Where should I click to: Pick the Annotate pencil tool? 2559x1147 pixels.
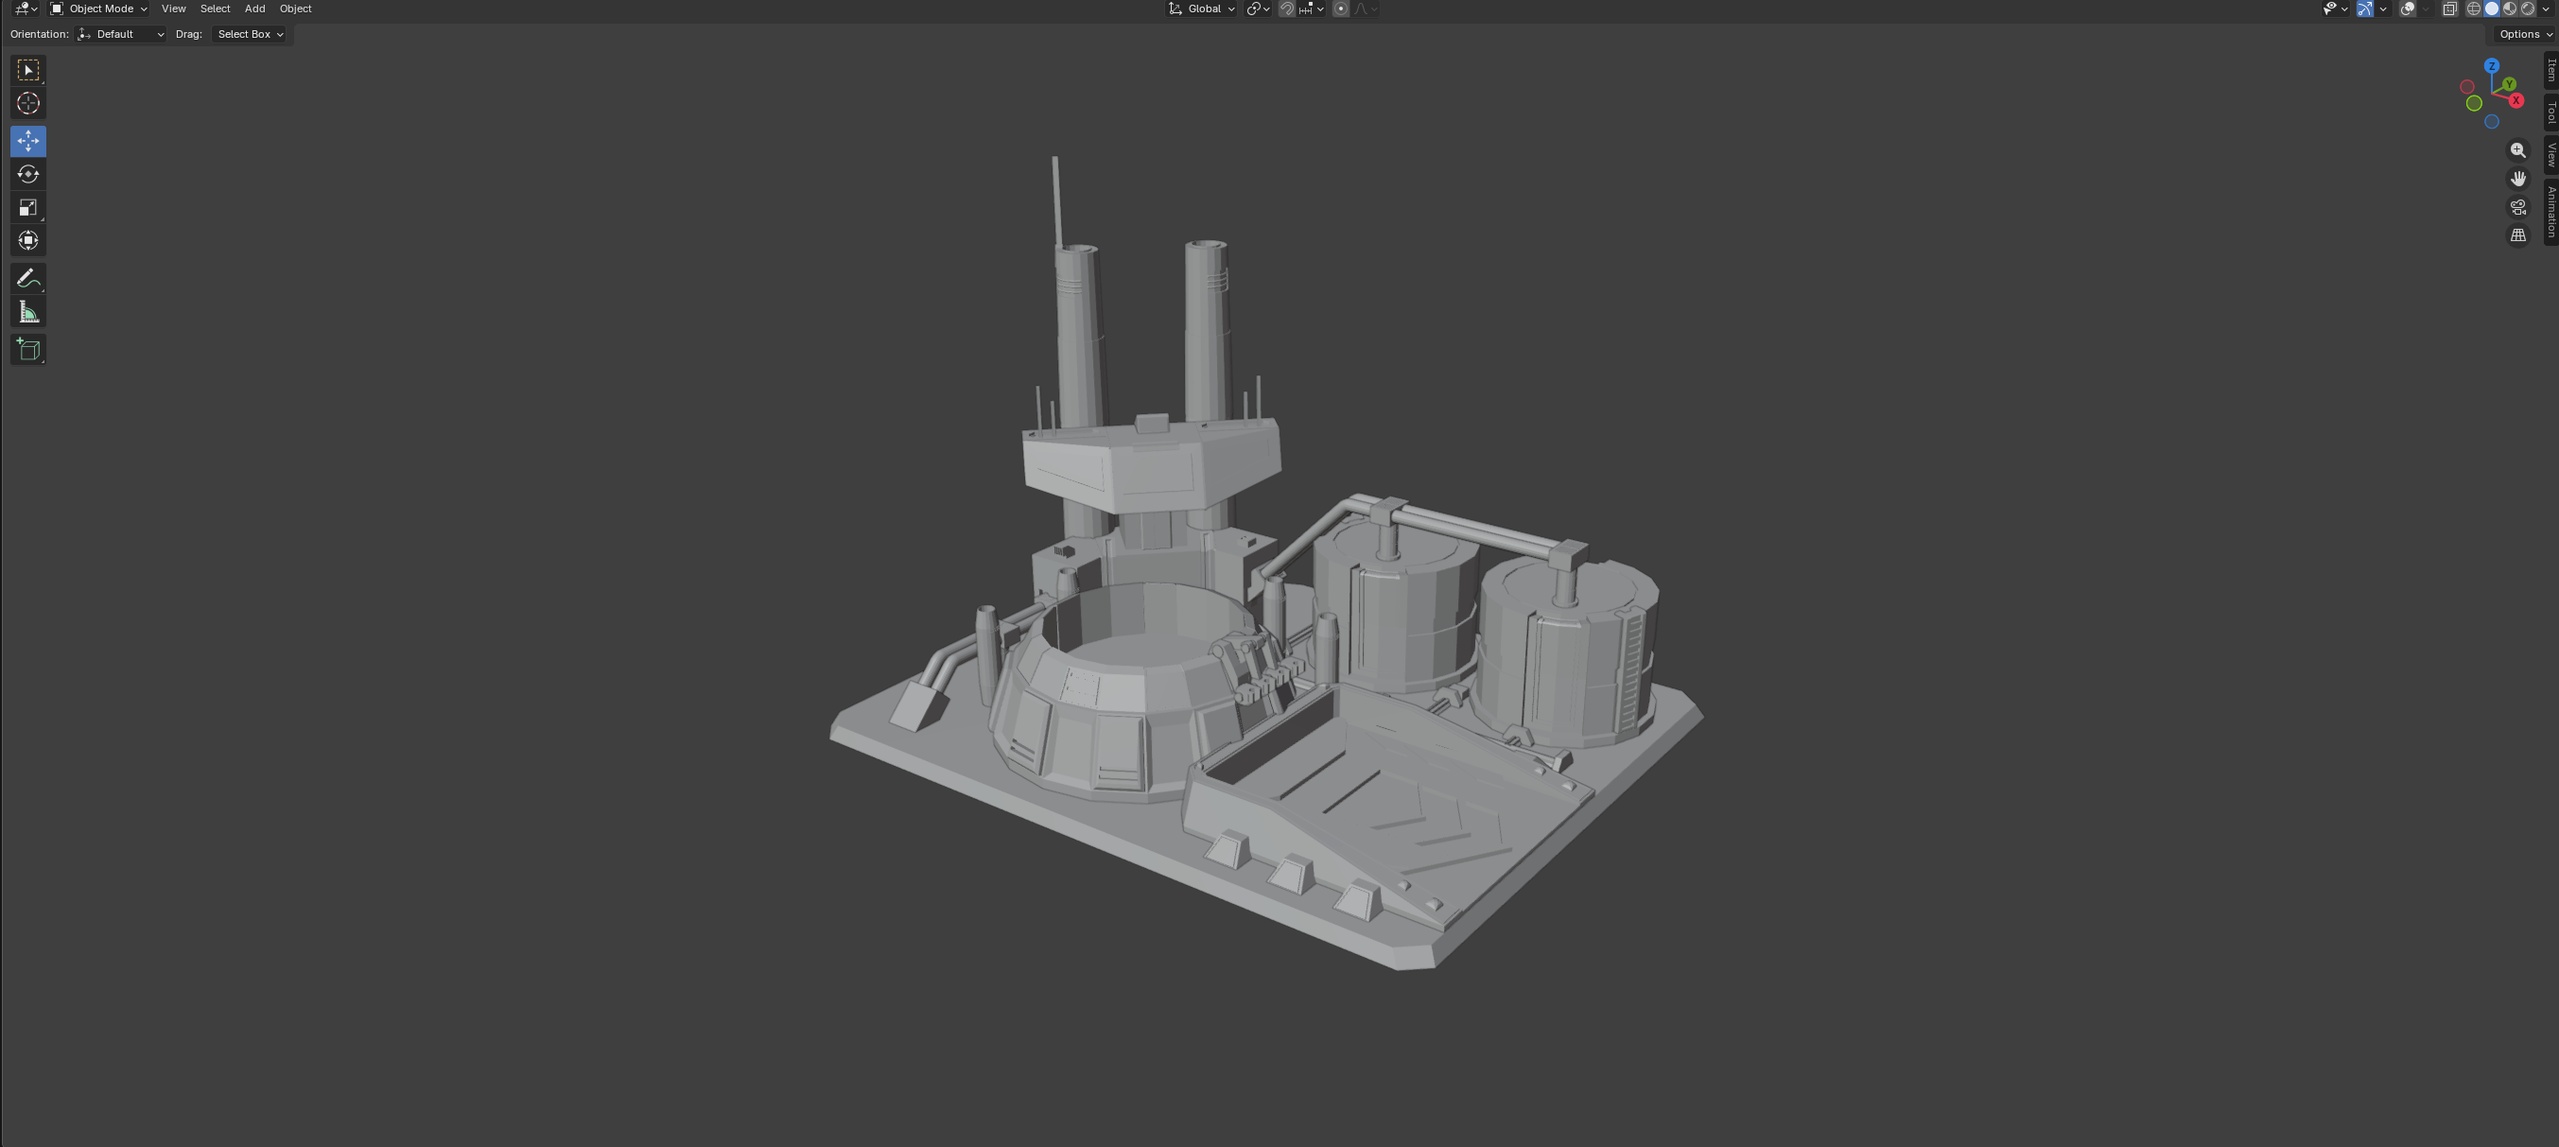point(28,278)
